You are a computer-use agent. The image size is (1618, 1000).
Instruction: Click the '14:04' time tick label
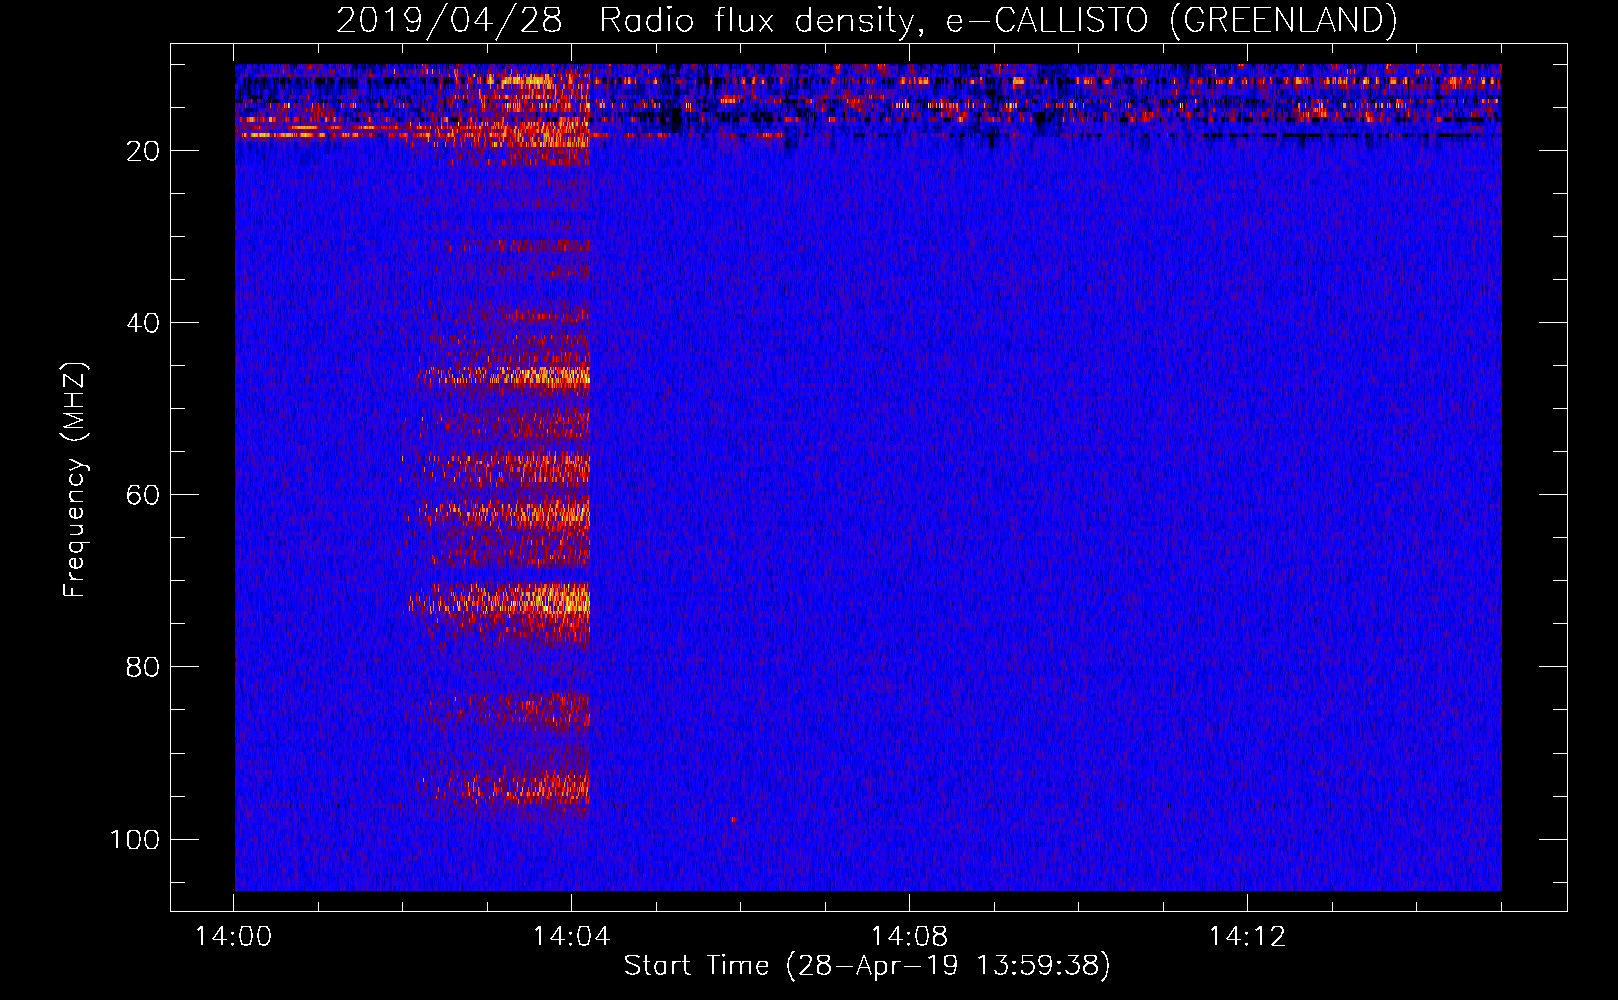571,937
